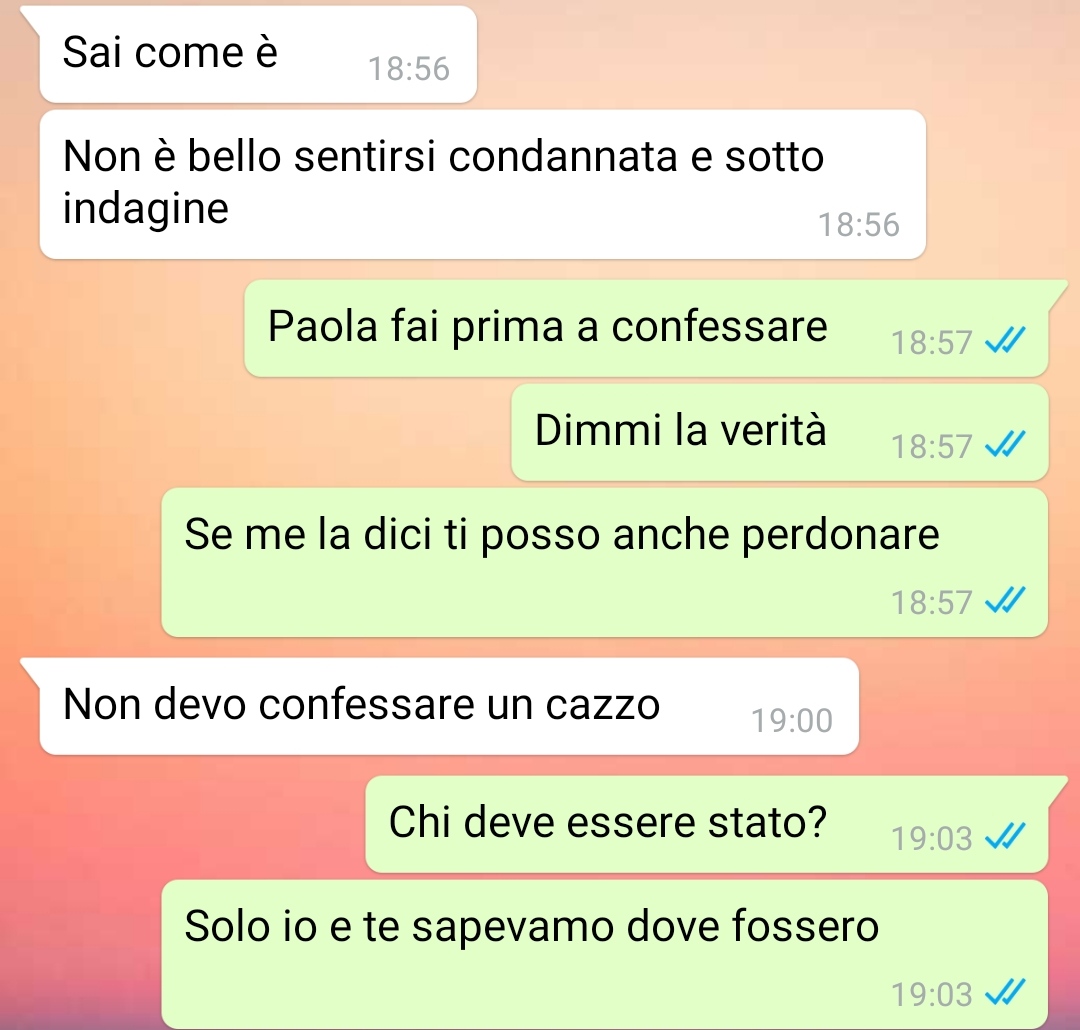The width and height of the screenshot is (1080, 1030).
Task: Tap the 'Dimmi la verità' bubble
Action: pos(780,432)
